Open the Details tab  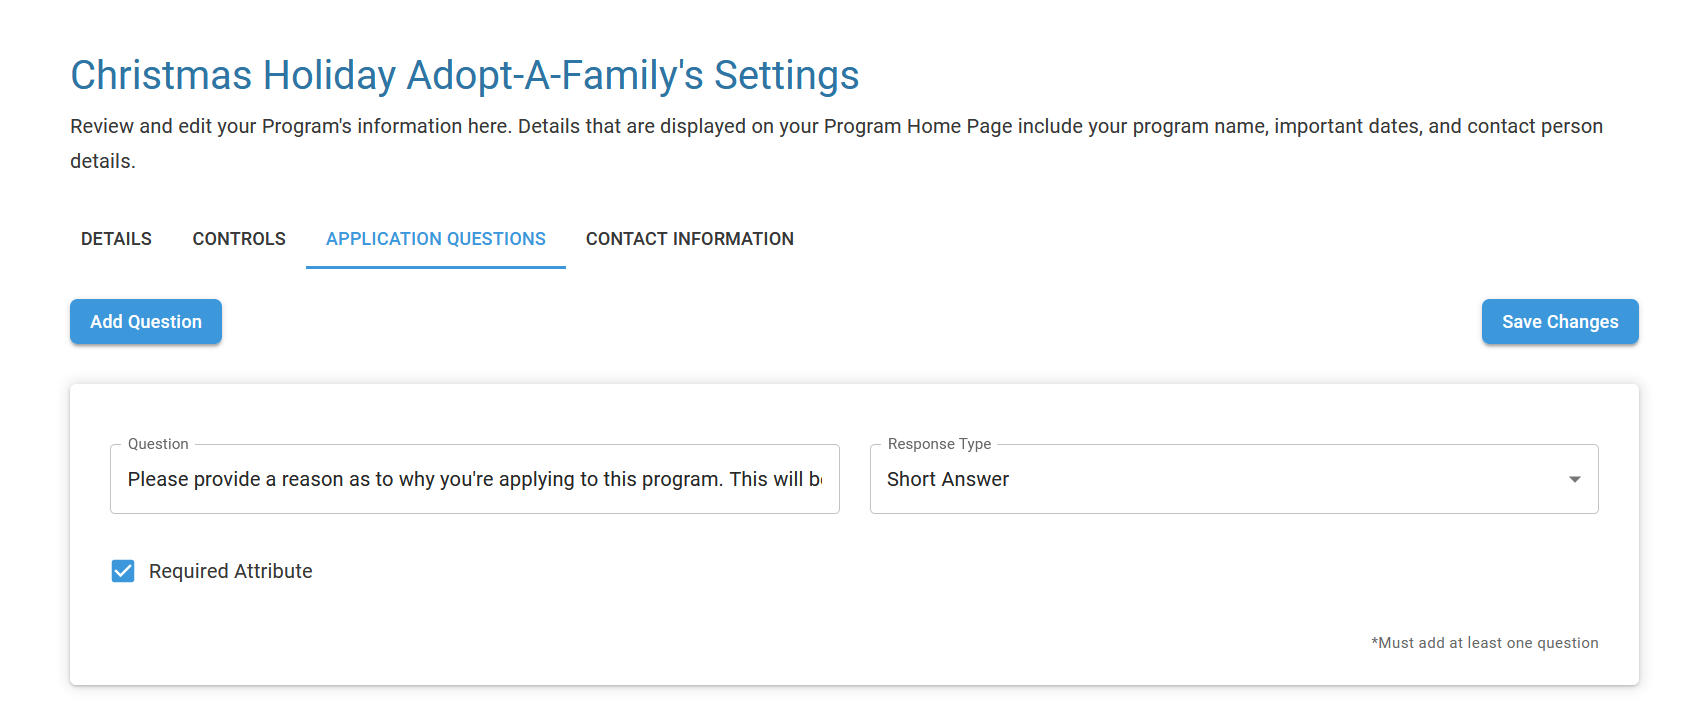[116, 239]
